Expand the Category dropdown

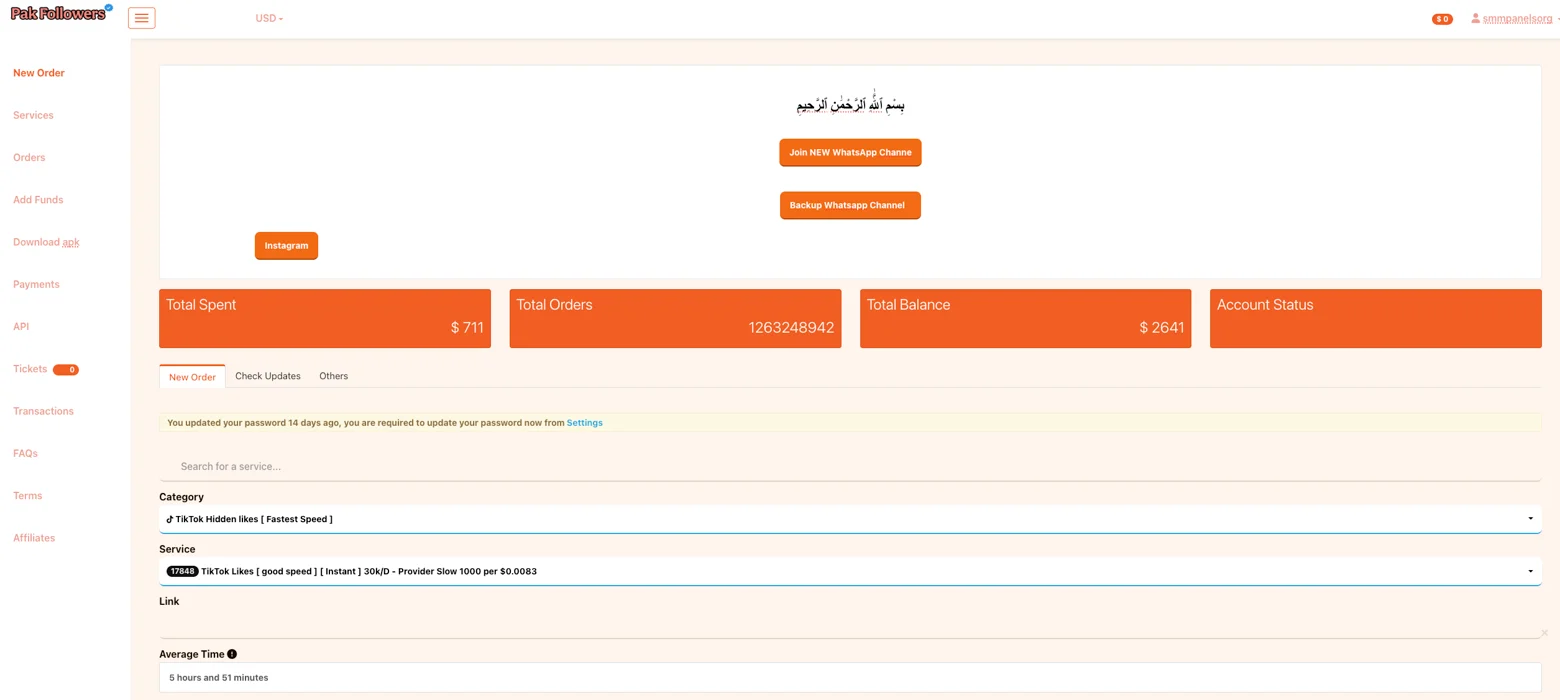(1529, 518)
